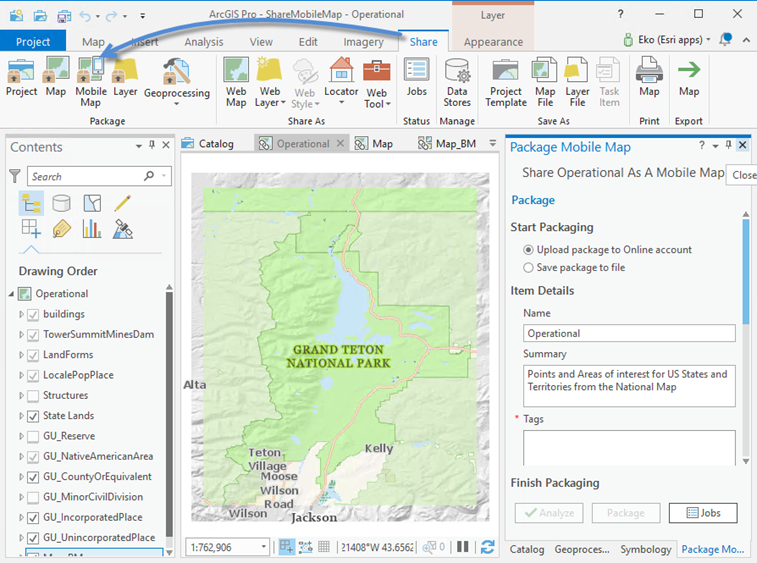Pause map drawing
Image resolution: width=757 pixels, height=563 pixels.
[463, 547]
